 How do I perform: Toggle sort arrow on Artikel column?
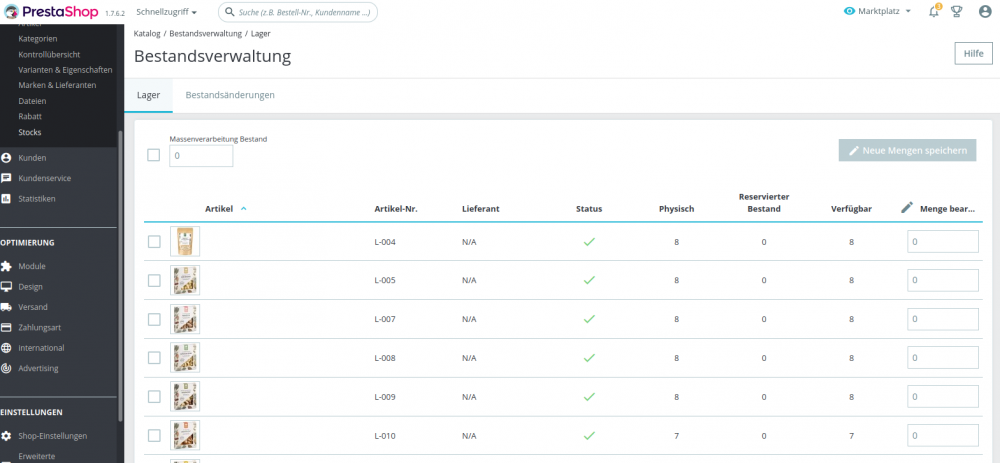(x=244, y=209)
